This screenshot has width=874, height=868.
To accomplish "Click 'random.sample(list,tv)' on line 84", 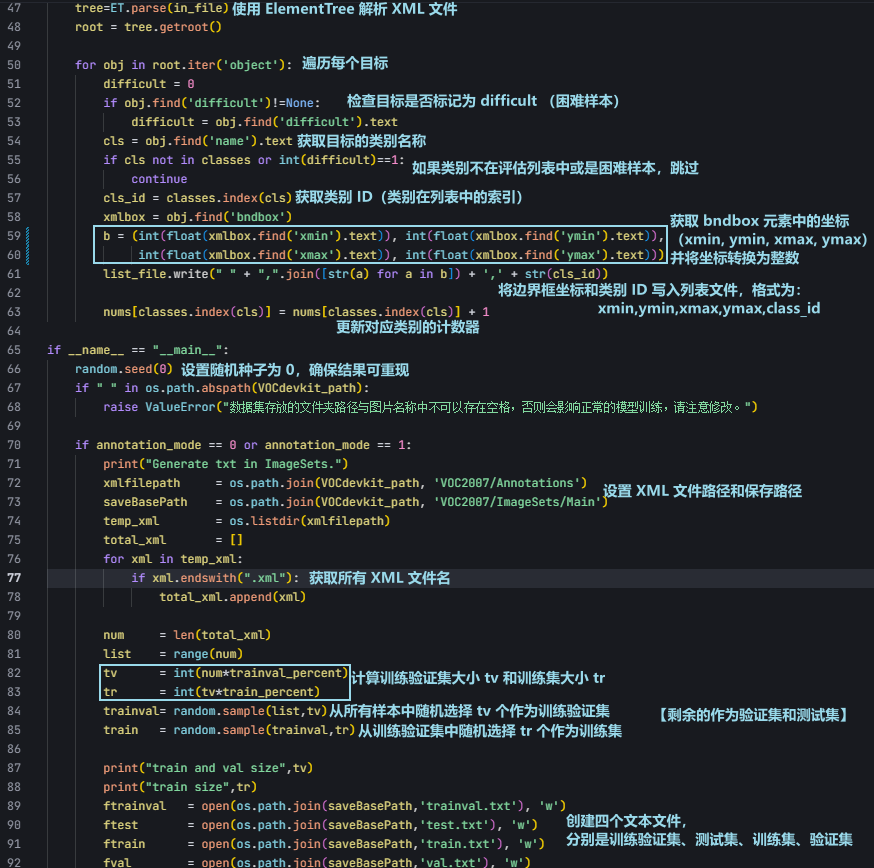I will coord(250,710).
